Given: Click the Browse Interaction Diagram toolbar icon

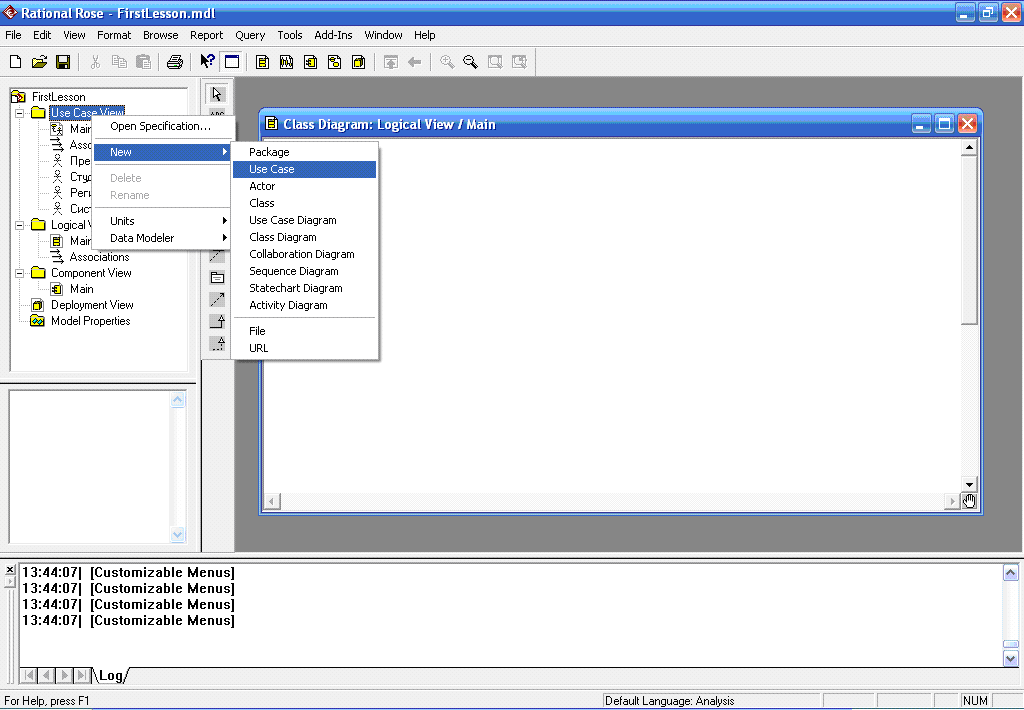Looking at the screenshot, I should pos(287,62).
